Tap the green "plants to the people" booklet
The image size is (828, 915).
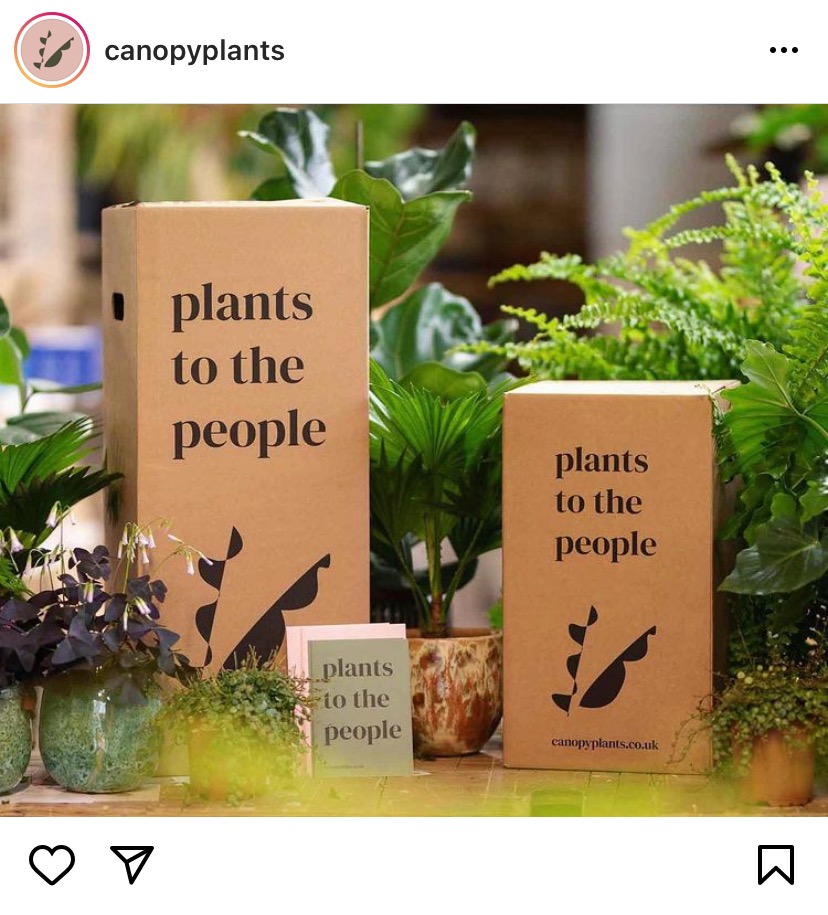(x=360, y=707)
